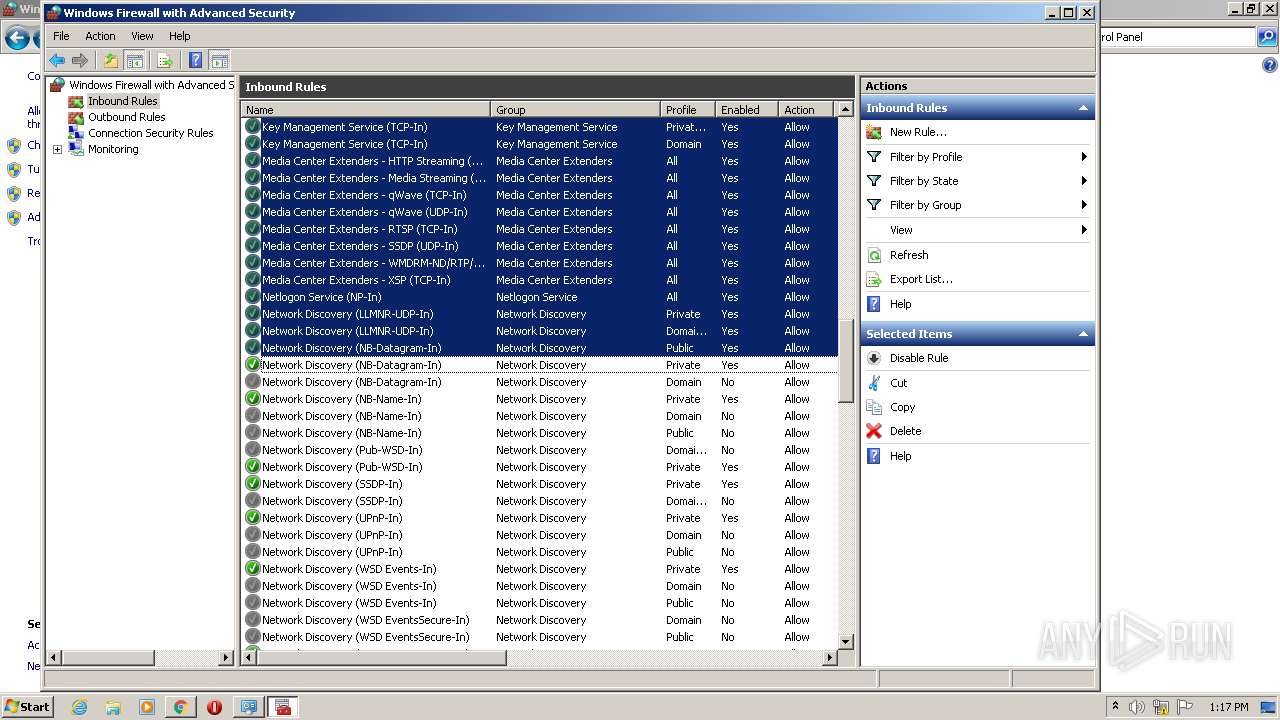Click Filter by Group funnel icon
This screenshot has width=1280, height=720.
click(x=874, y=205)
